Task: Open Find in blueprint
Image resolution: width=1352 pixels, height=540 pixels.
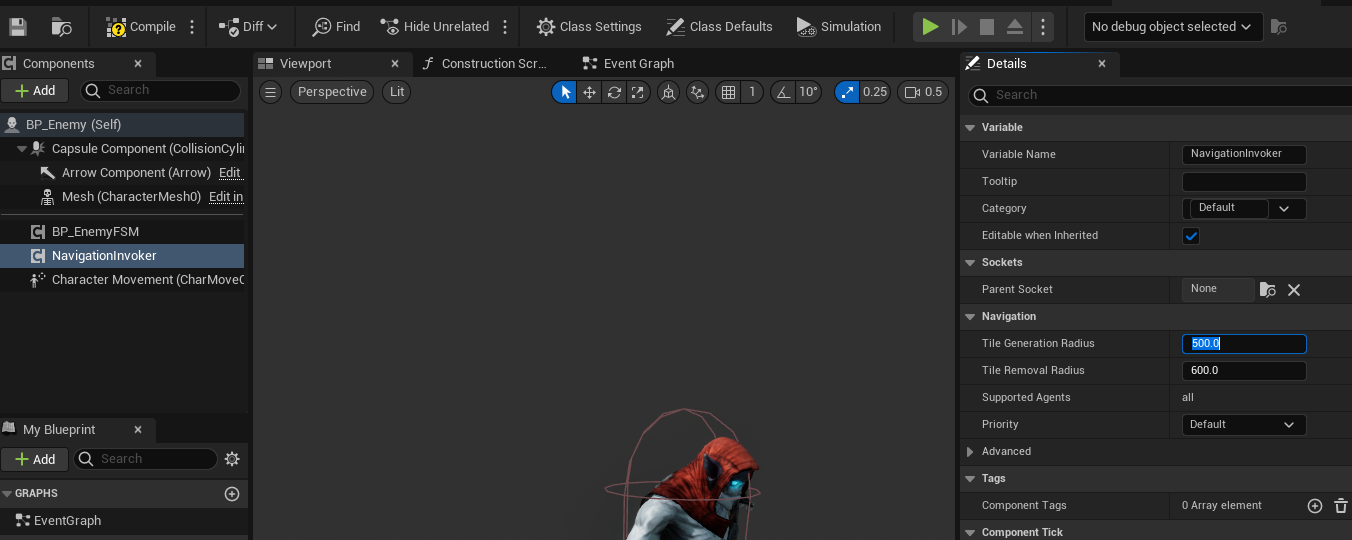Action: click(x=336, y=27)
